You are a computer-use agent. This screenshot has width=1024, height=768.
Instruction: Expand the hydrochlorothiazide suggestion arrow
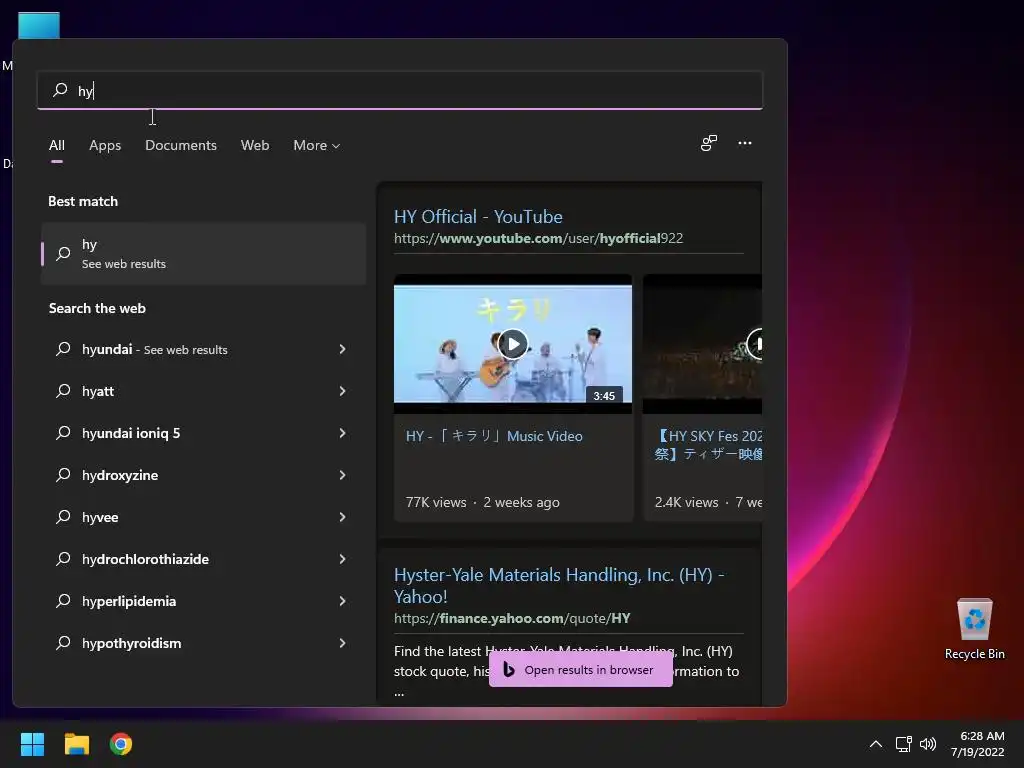pyautogui.click(x=342, y=559)
